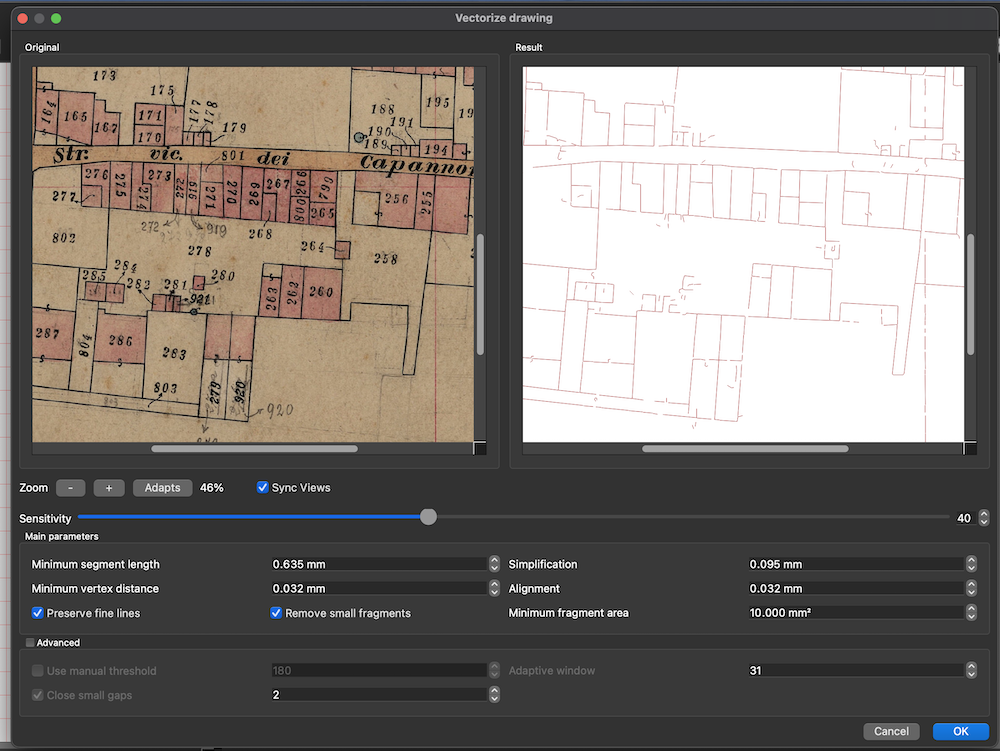
Task: Click the zoom in plus button
Action: pos(108,488)
